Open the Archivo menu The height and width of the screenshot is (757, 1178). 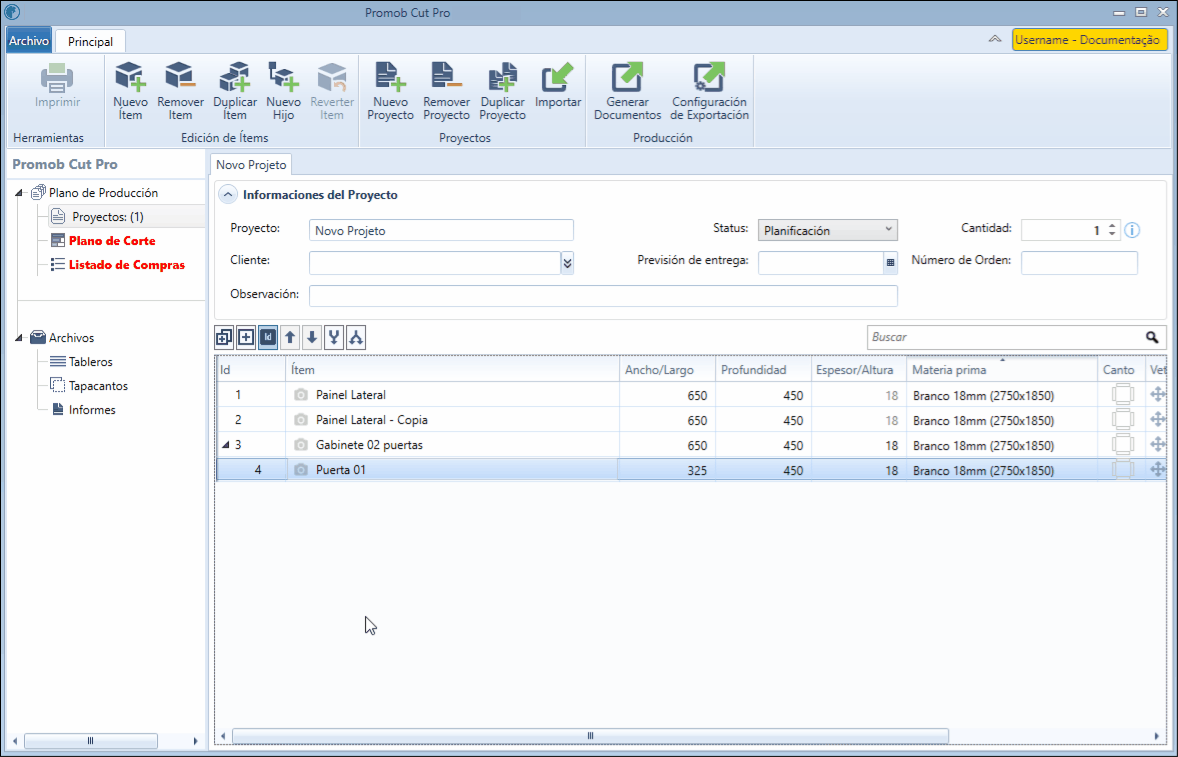pos(29,41)
